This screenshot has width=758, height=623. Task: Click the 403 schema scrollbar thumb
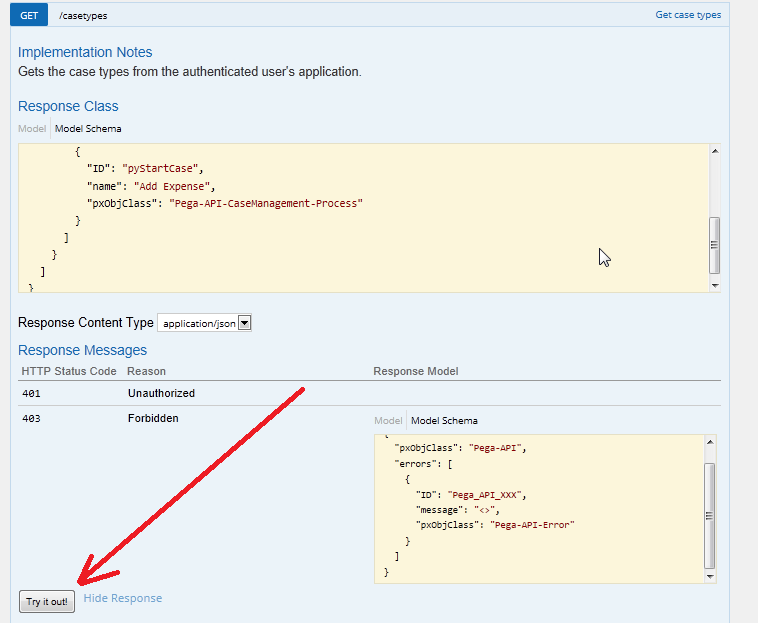point(709,515)
